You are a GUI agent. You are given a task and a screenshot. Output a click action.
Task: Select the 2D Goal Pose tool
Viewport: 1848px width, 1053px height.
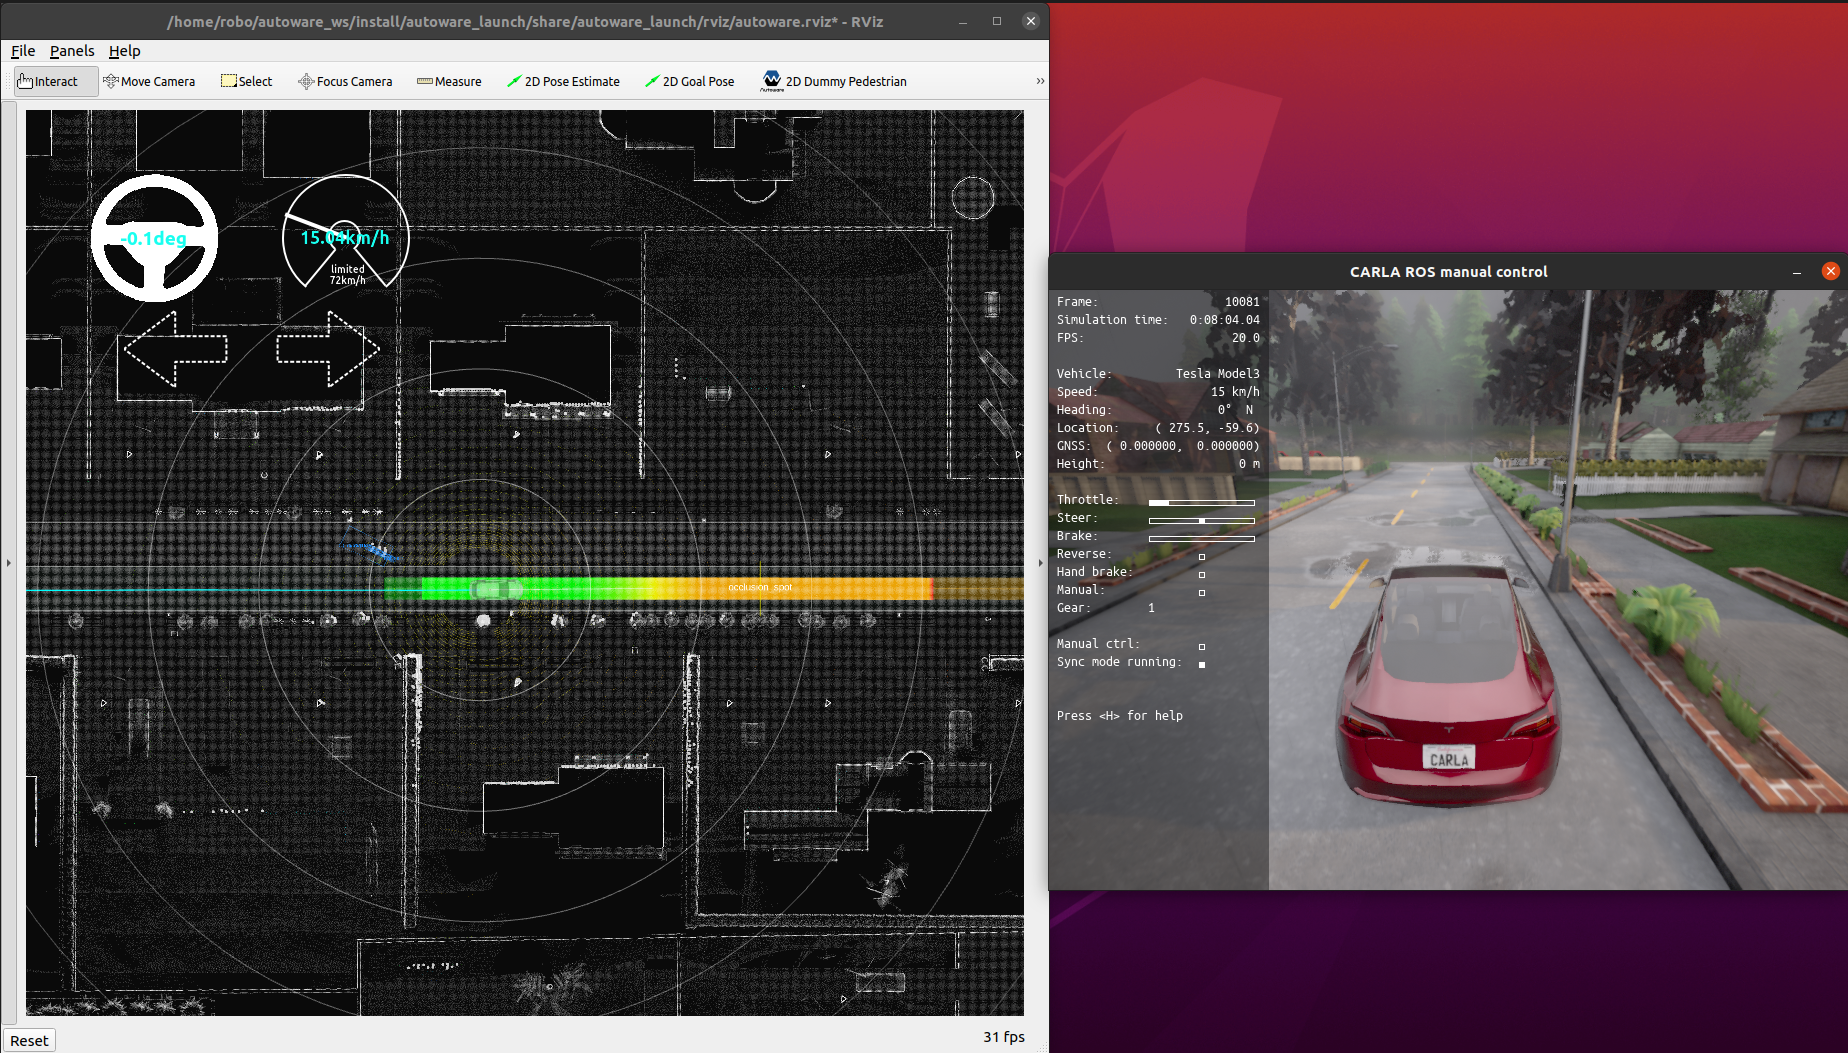tap(690, 82)
